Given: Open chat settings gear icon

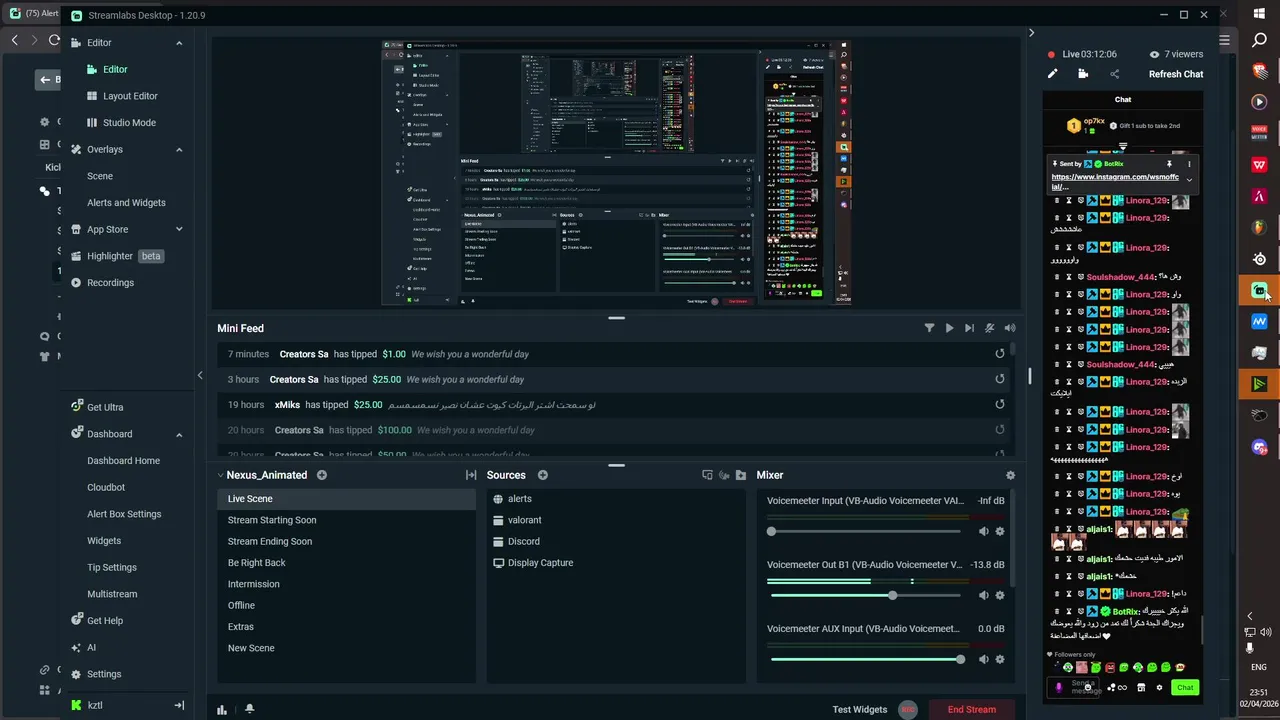Looking at the screenshot, I should [x=1159, y=687].
